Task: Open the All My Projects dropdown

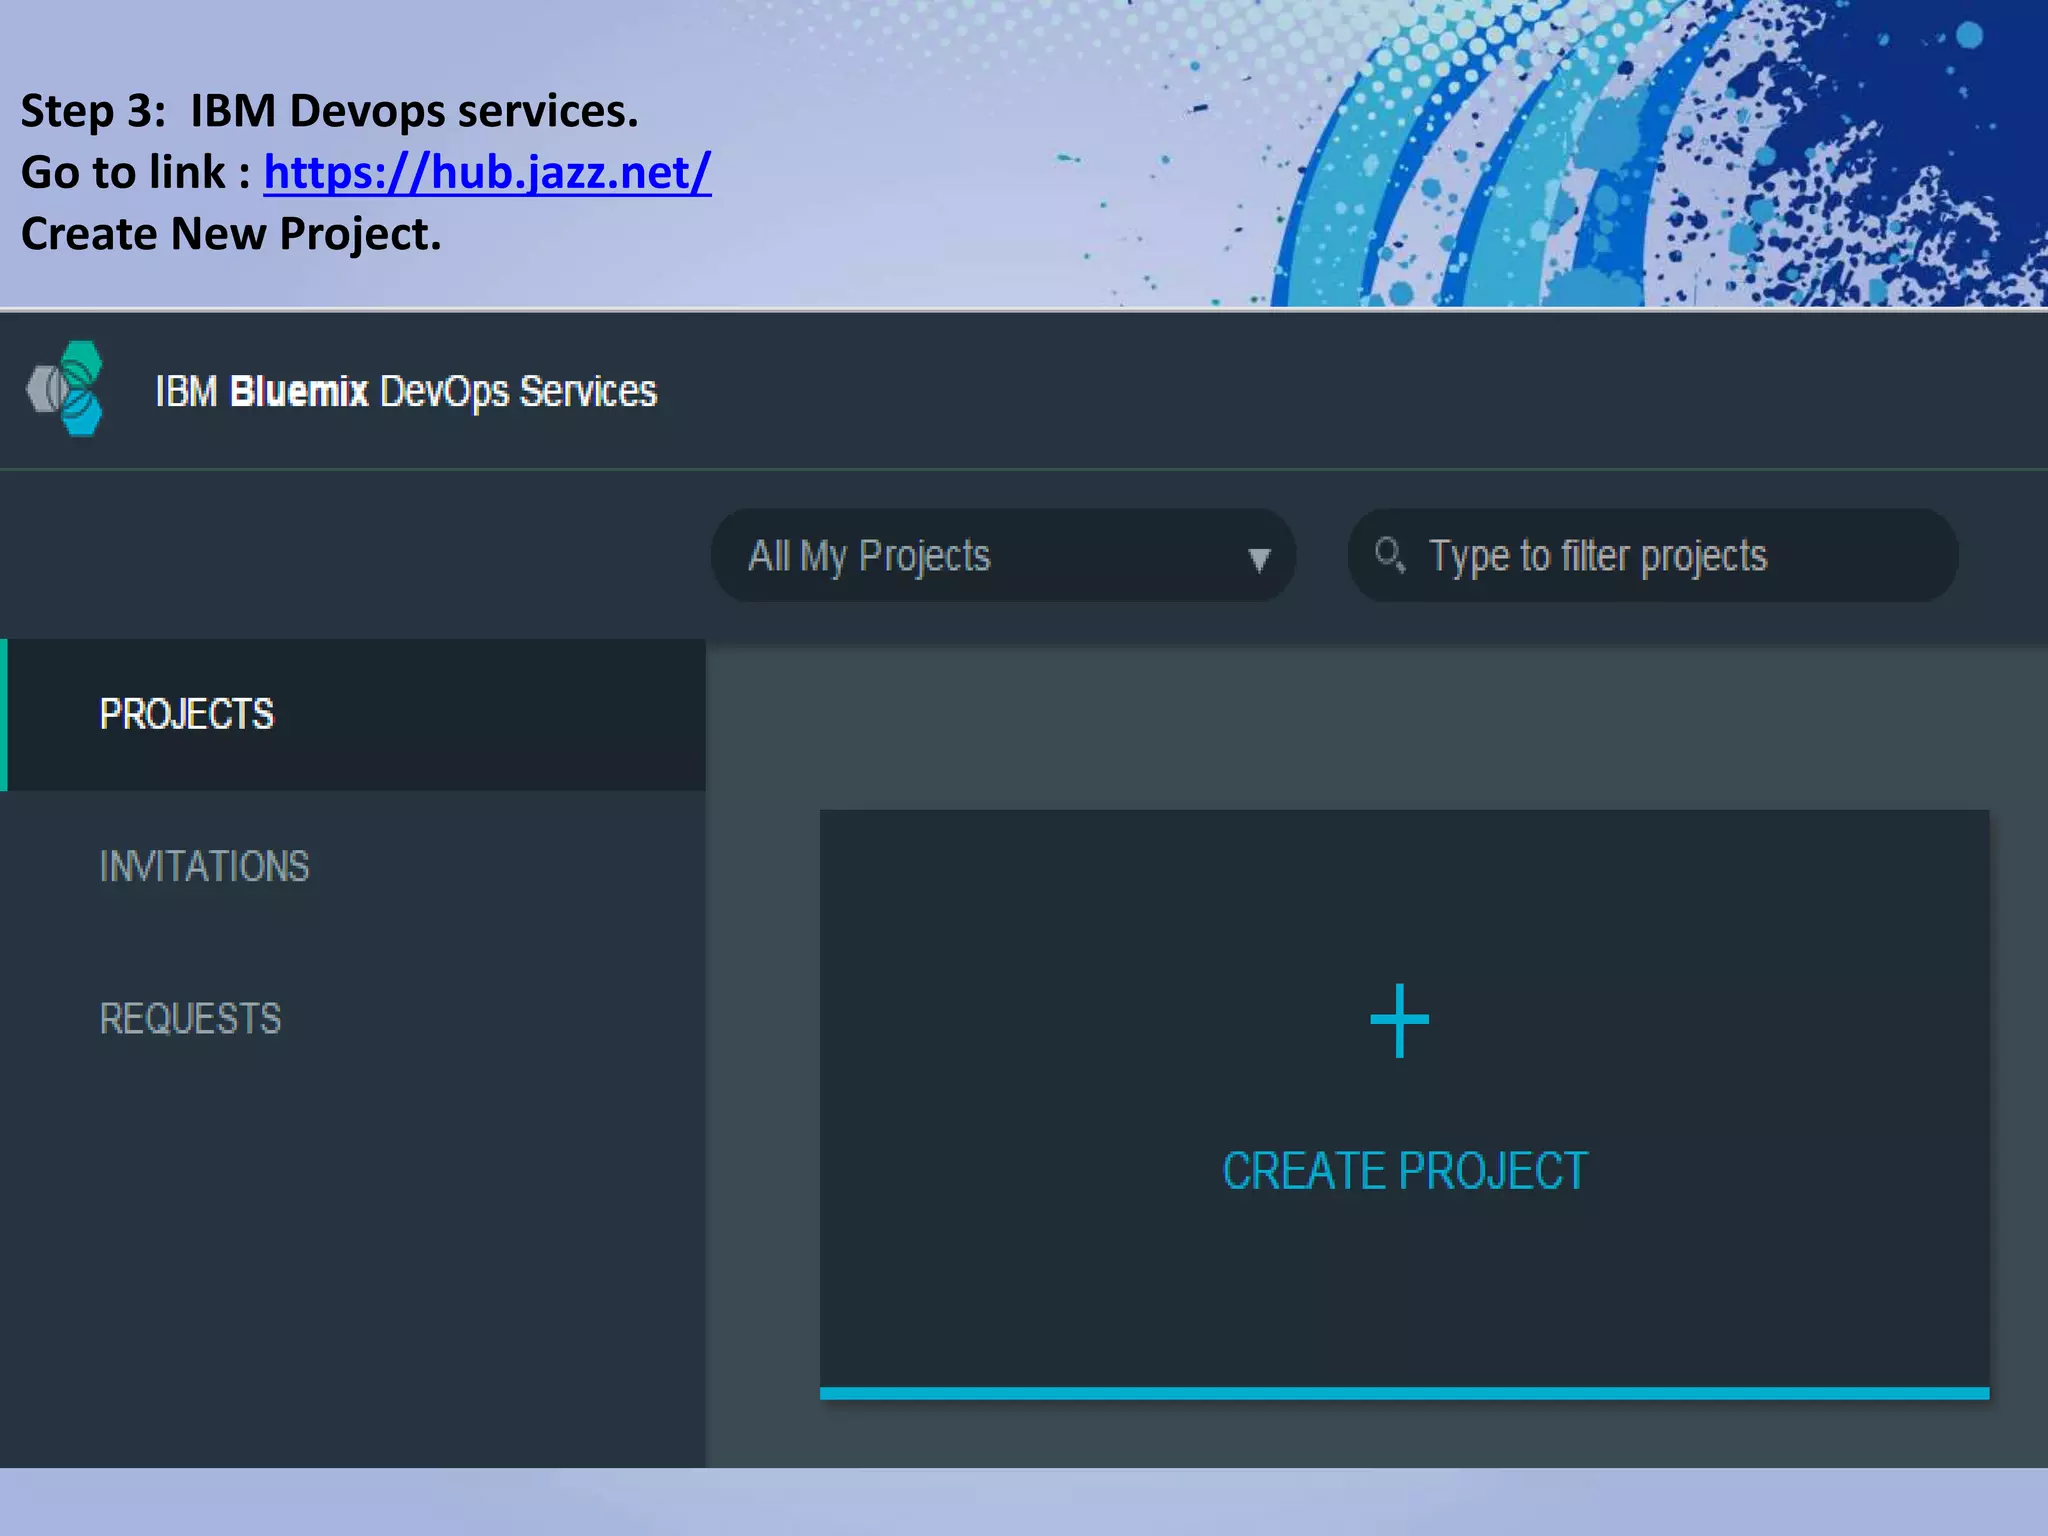Action: pos(1003,555)
